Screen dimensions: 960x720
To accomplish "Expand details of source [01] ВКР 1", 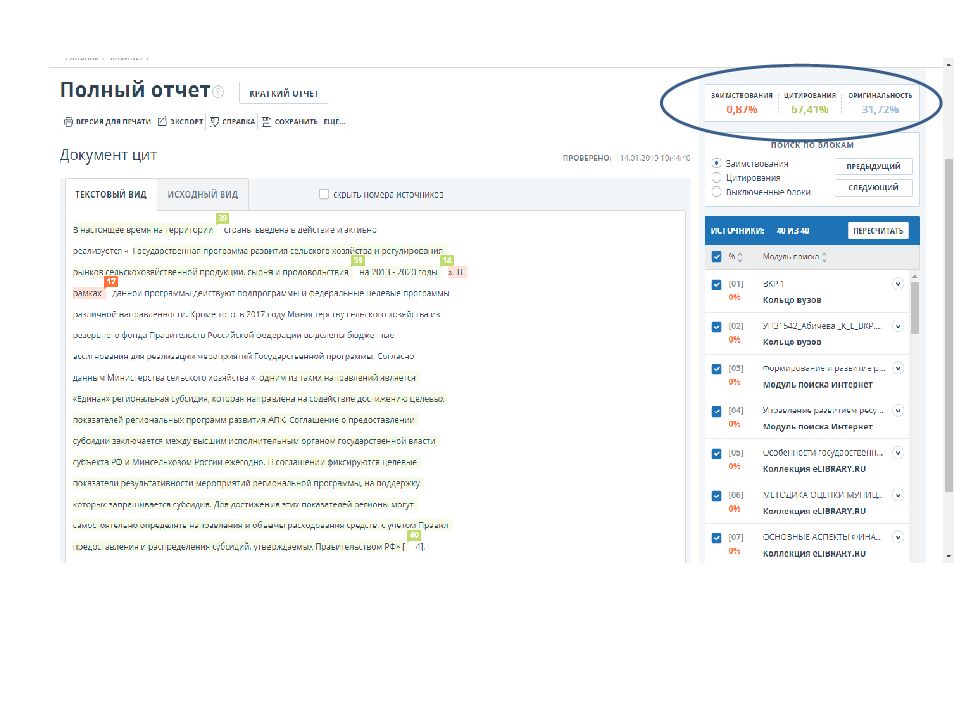I will point(898,284).
